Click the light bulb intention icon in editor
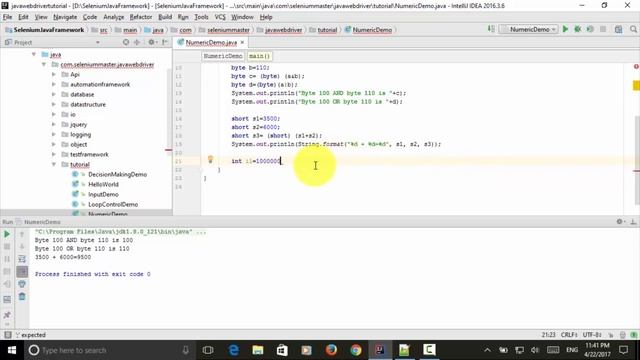The image size is (640, 360). pyautogui.click(x=210, y=160)
